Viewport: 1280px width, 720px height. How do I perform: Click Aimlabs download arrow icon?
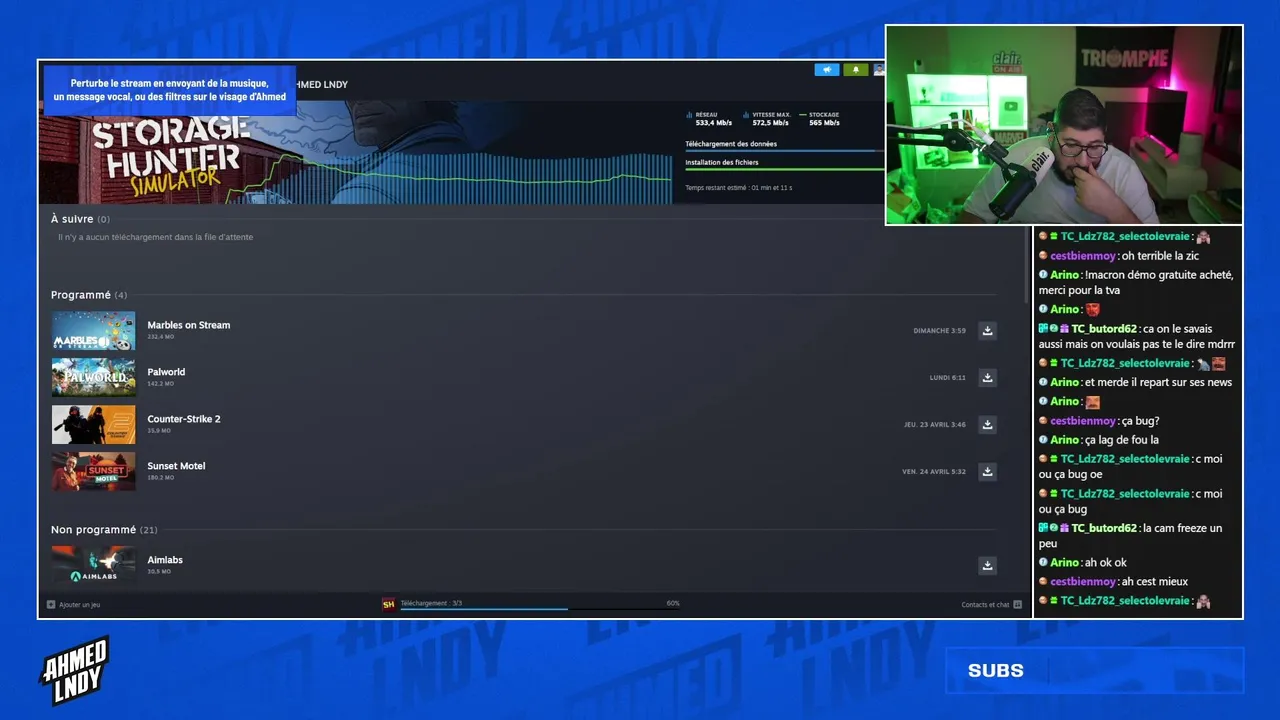click(987, 566)
